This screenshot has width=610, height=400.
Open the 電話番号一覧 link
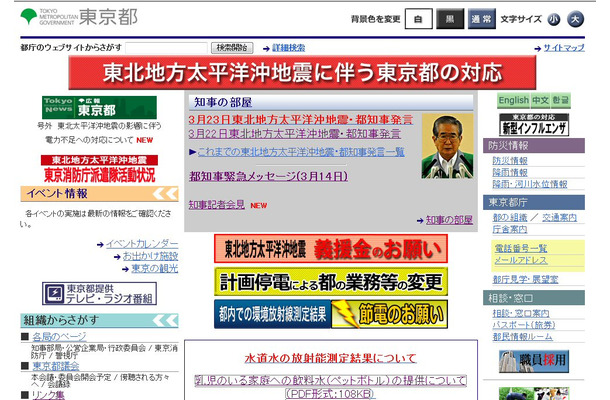coord(521,248)
